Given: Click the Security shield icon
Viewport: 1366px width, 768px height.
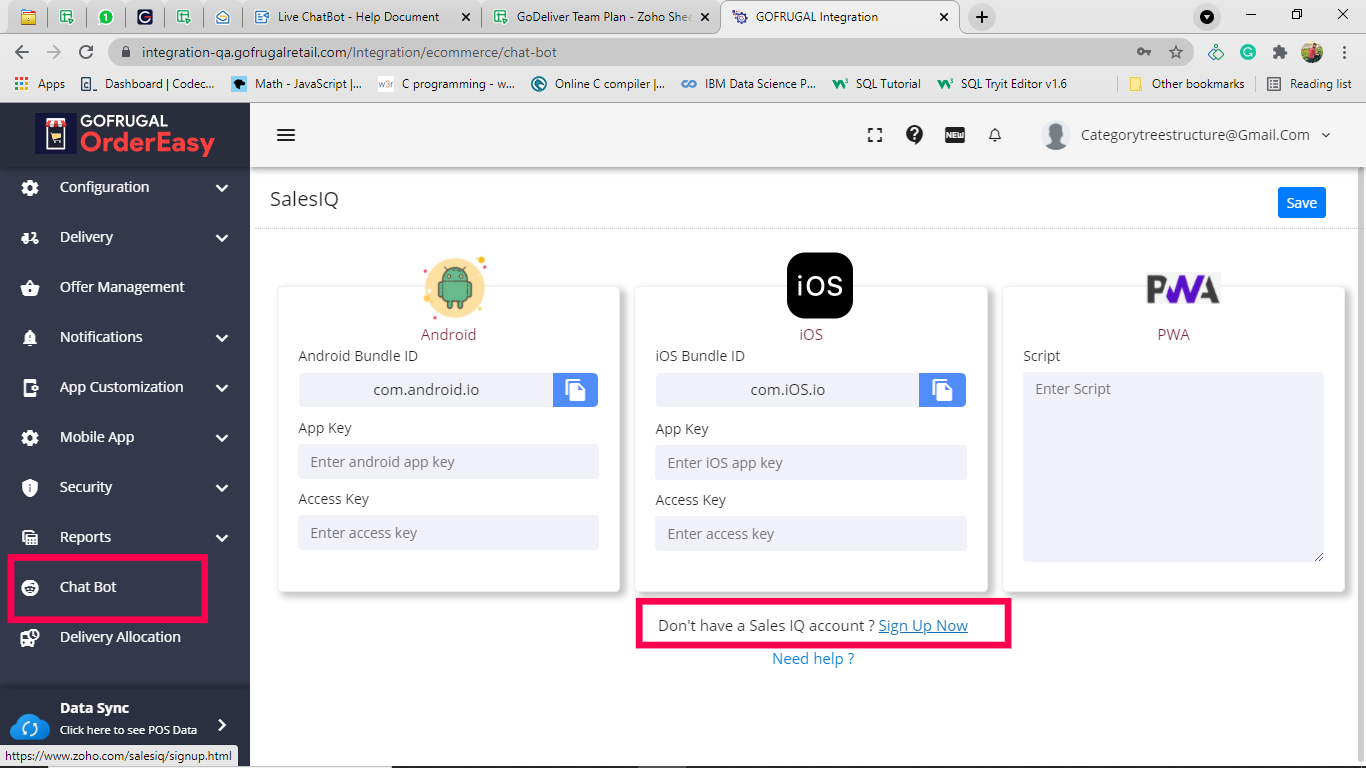Looking at the screenshot, I should (30, 487).
